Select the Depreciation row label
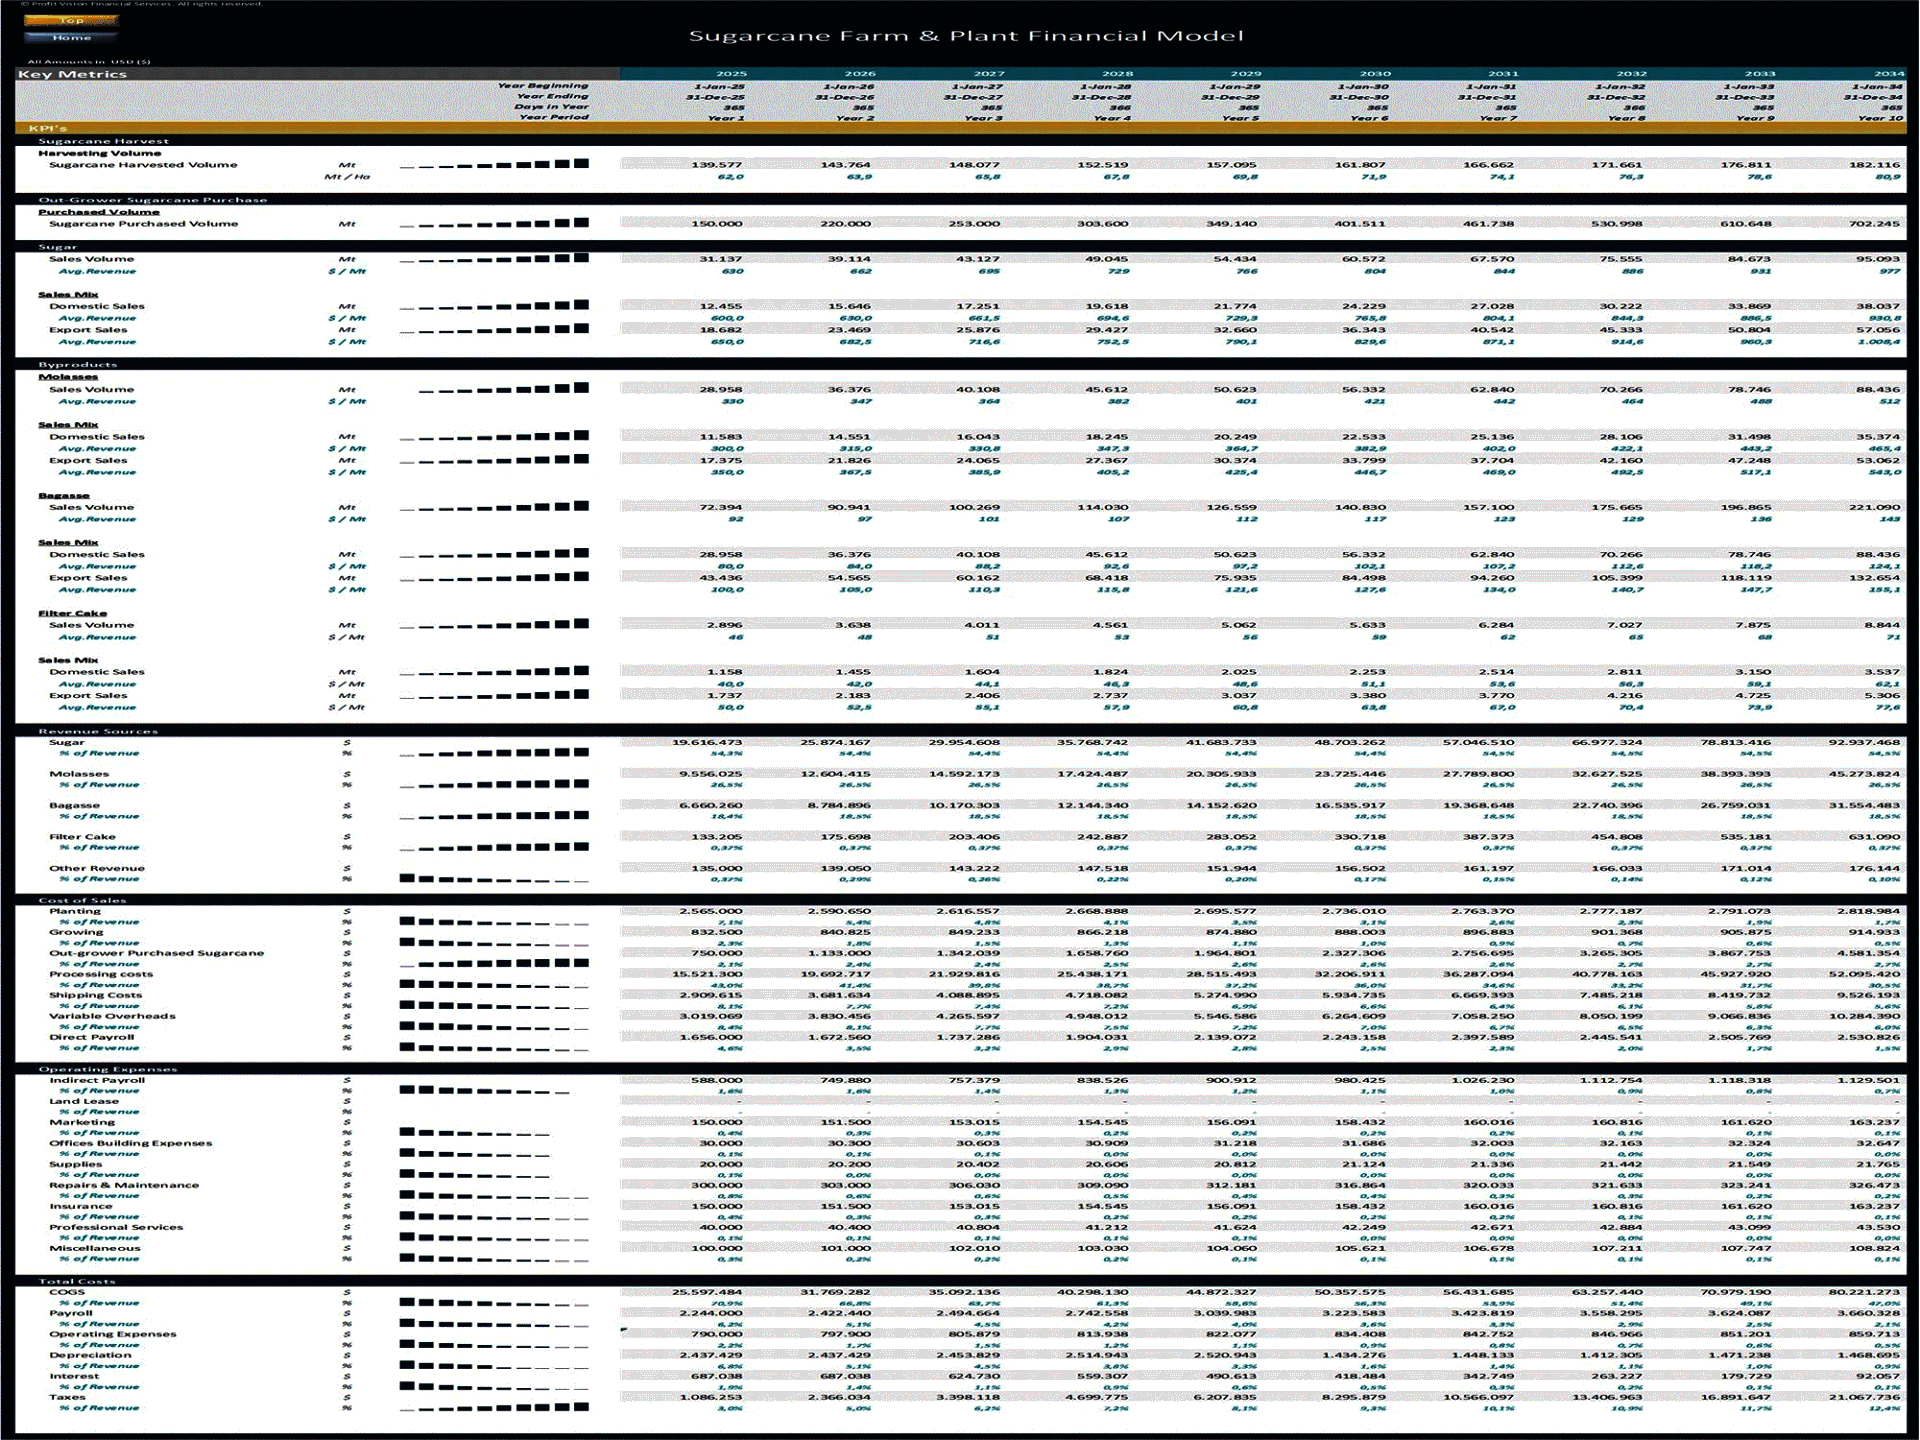The height and width of the screenshot is (1440, 1920). click(90, 1355)
